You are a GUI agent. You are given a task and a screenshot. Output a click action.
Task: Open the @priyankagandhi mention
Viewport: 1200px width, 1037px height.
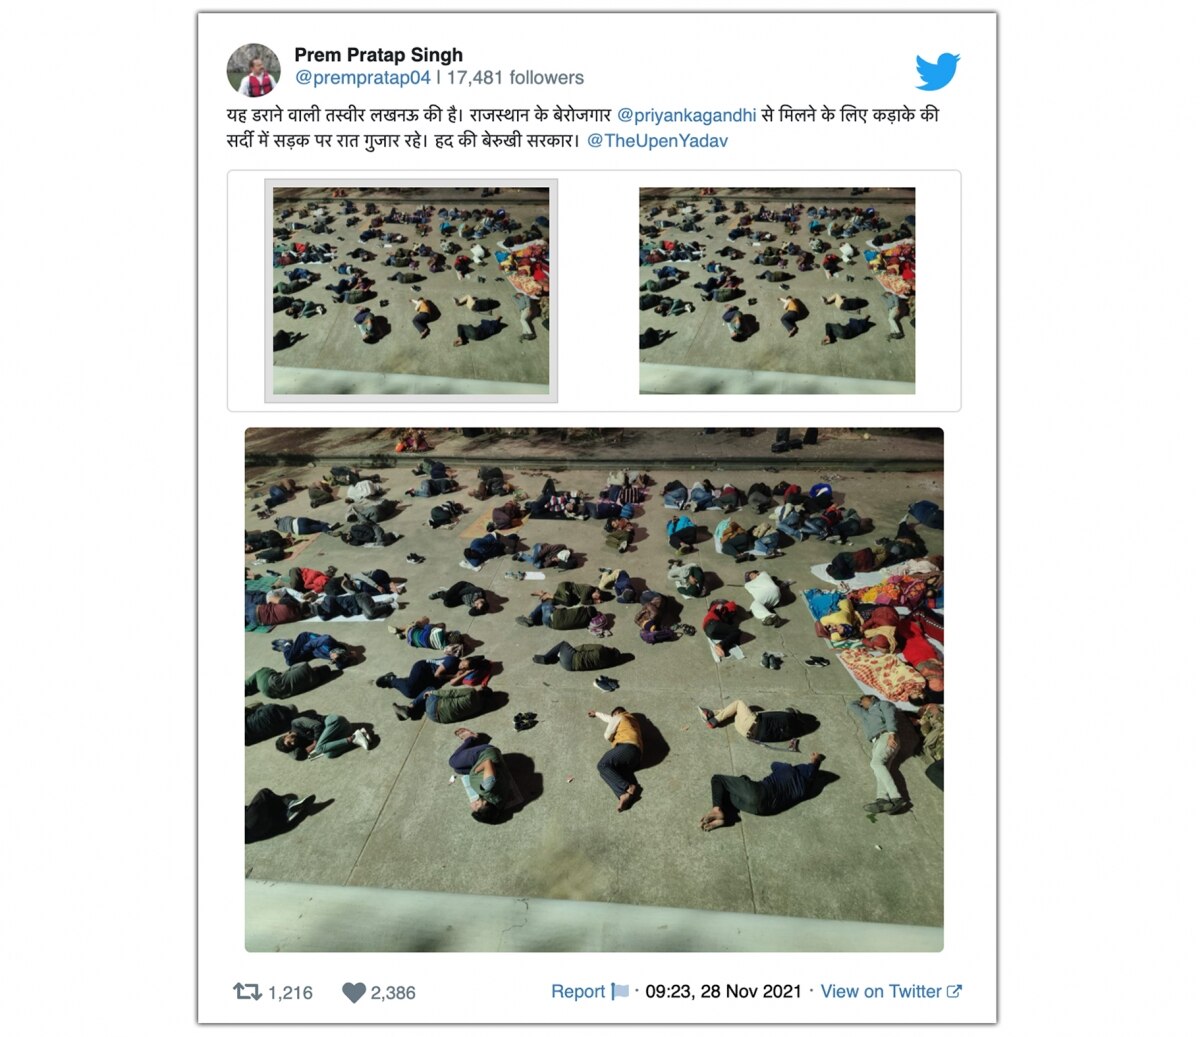click(x=687, y=115)
